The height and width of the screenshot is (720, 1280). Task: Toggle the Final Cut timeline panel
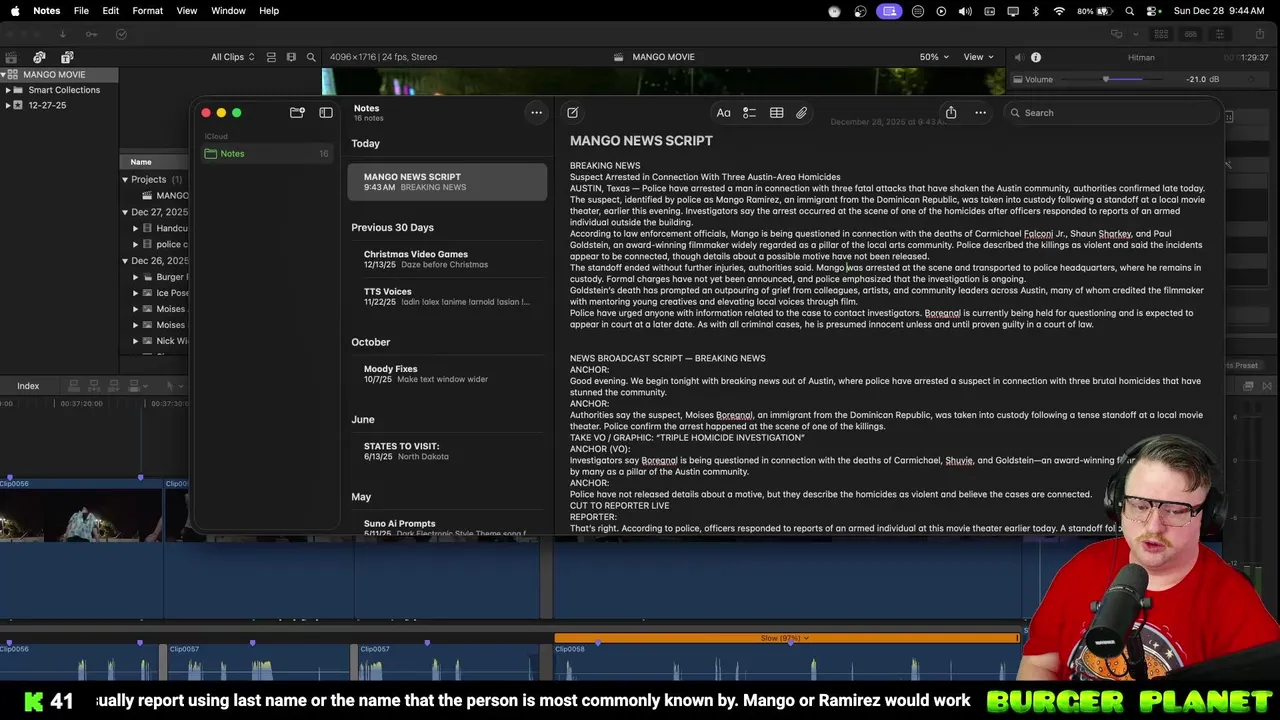tap(1190, 34)
